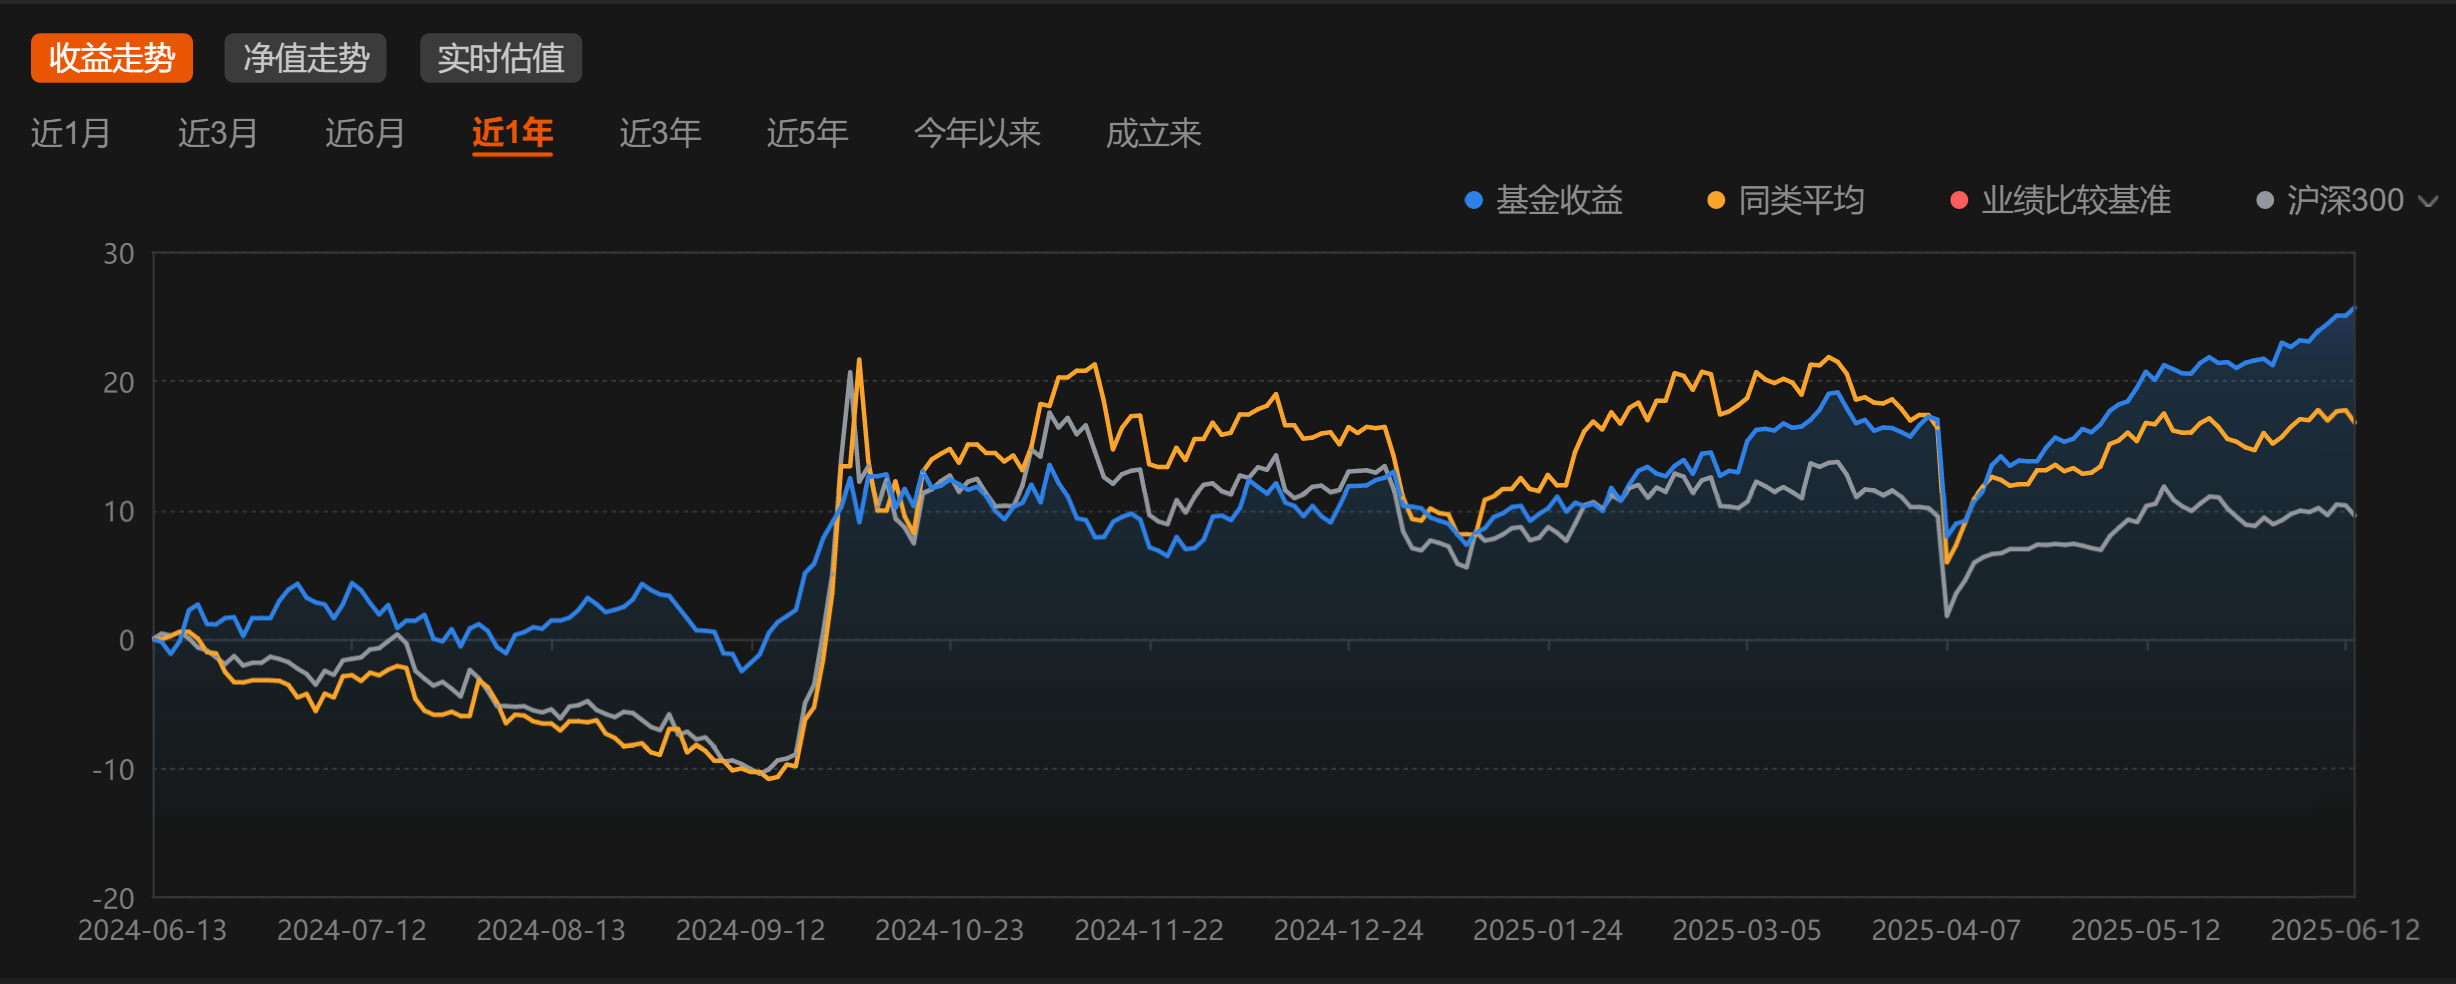Click the x-axis date 2025-01-24
Viewport: 2456px width, 984px height.
(x=1547, y=930)
